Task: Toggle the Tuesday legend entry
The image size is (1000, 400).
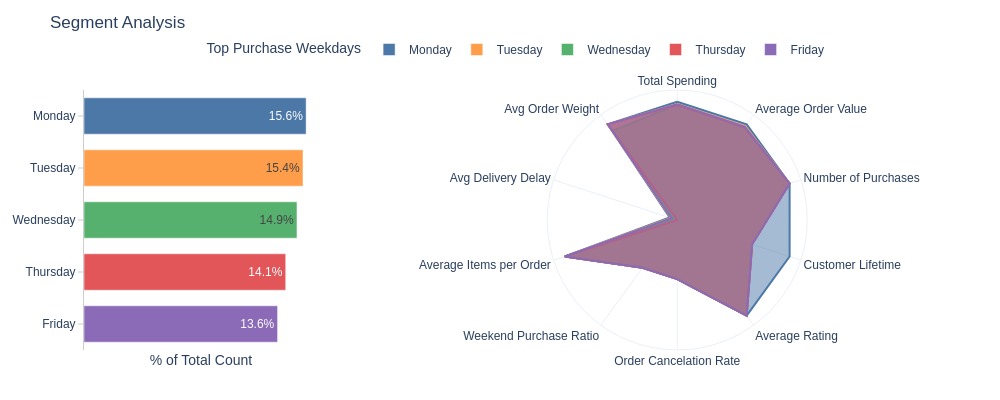Action: tap(506, 50)
